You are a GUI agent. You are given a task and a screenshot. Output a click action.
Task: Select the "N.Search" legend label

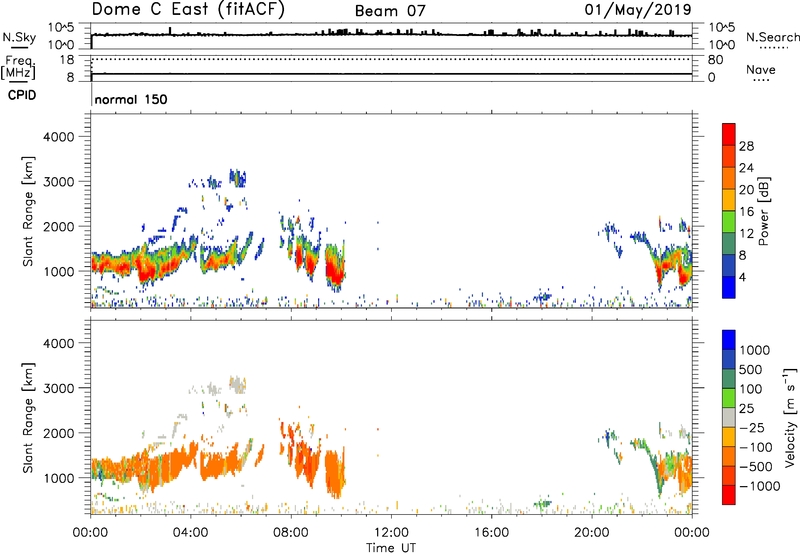coord(772,37)
